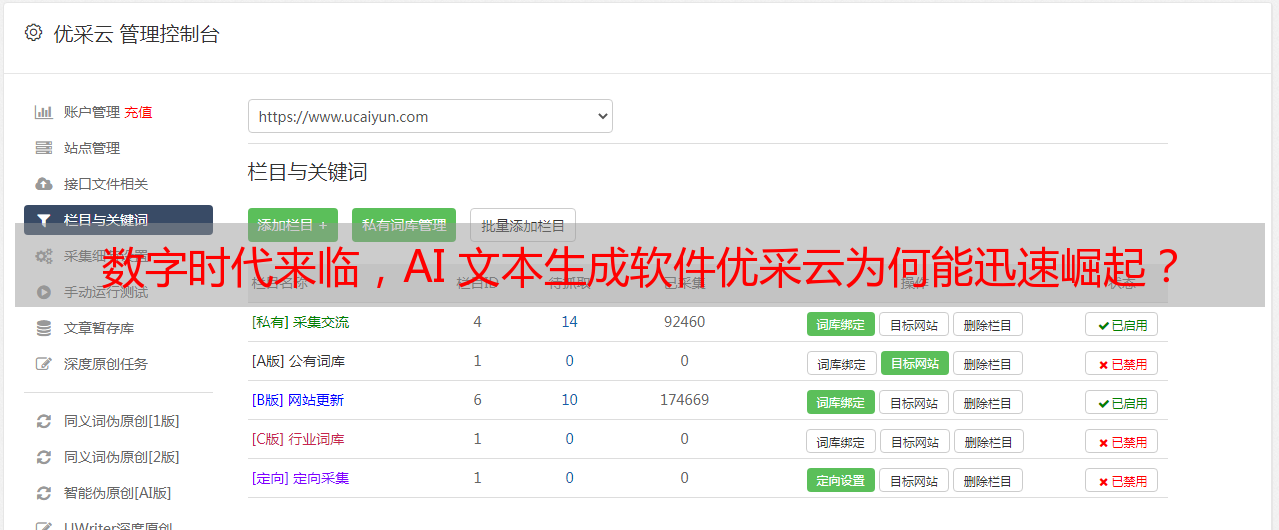Click the 批量添加栏目 button

tap(523, 225)
